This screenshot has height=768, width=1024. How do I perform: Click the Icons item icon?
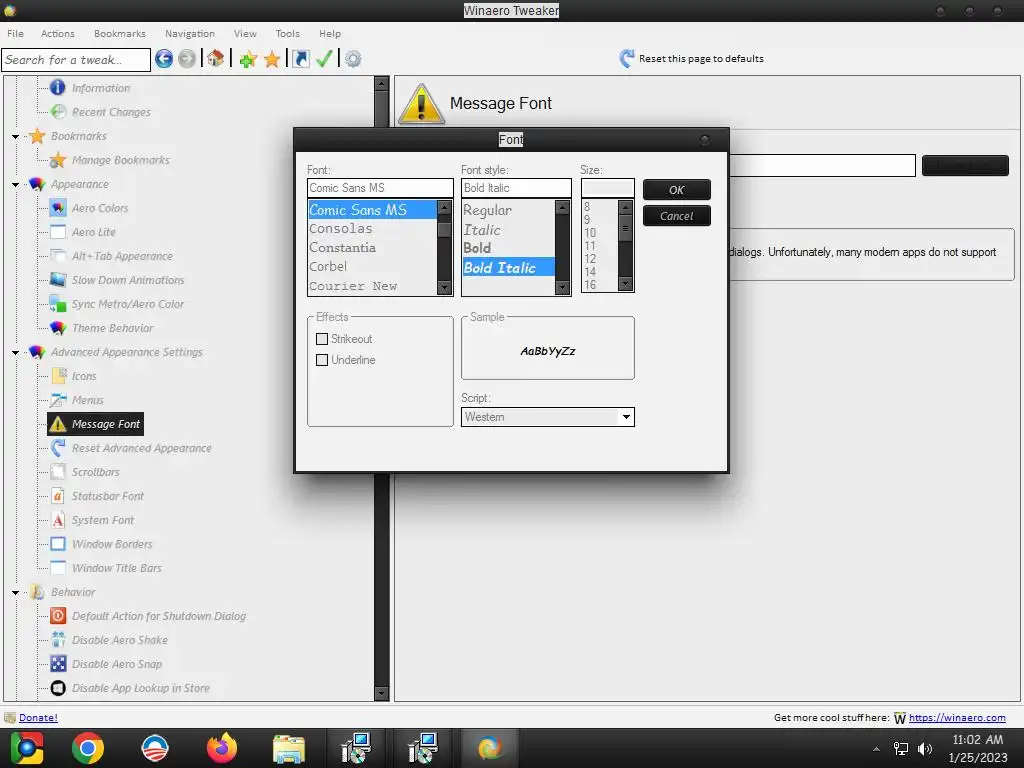[59, 376]
